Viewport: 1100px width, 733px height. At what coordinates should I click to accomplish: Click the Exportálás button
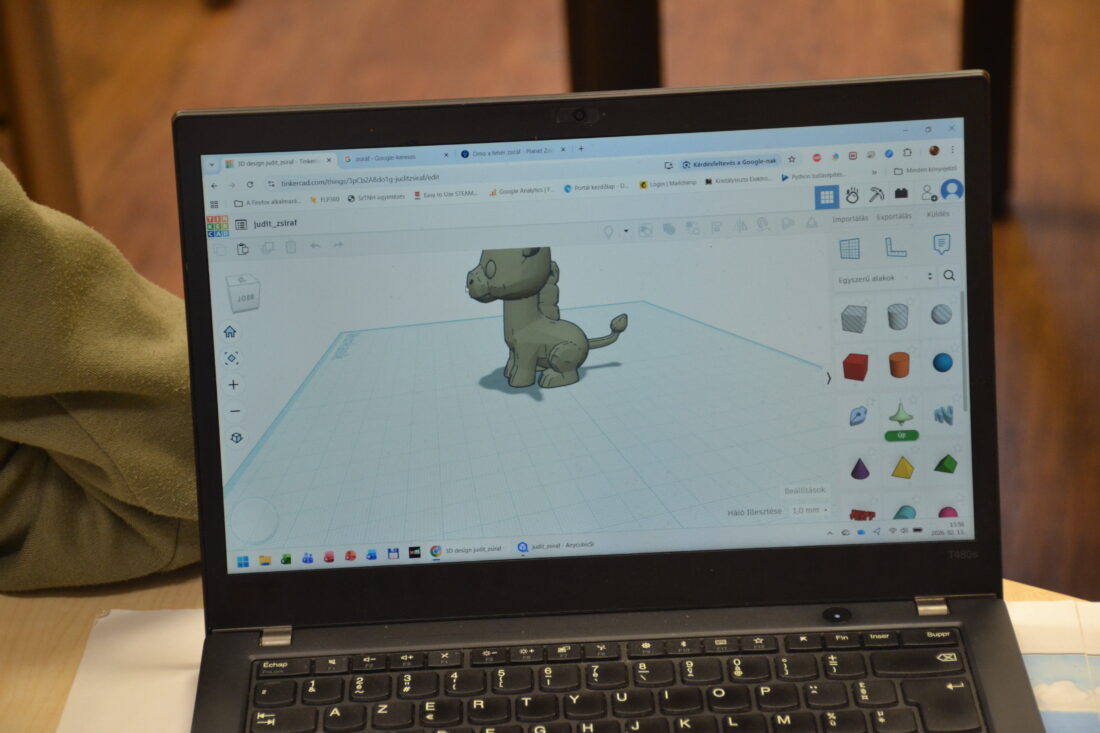(893, 216)
